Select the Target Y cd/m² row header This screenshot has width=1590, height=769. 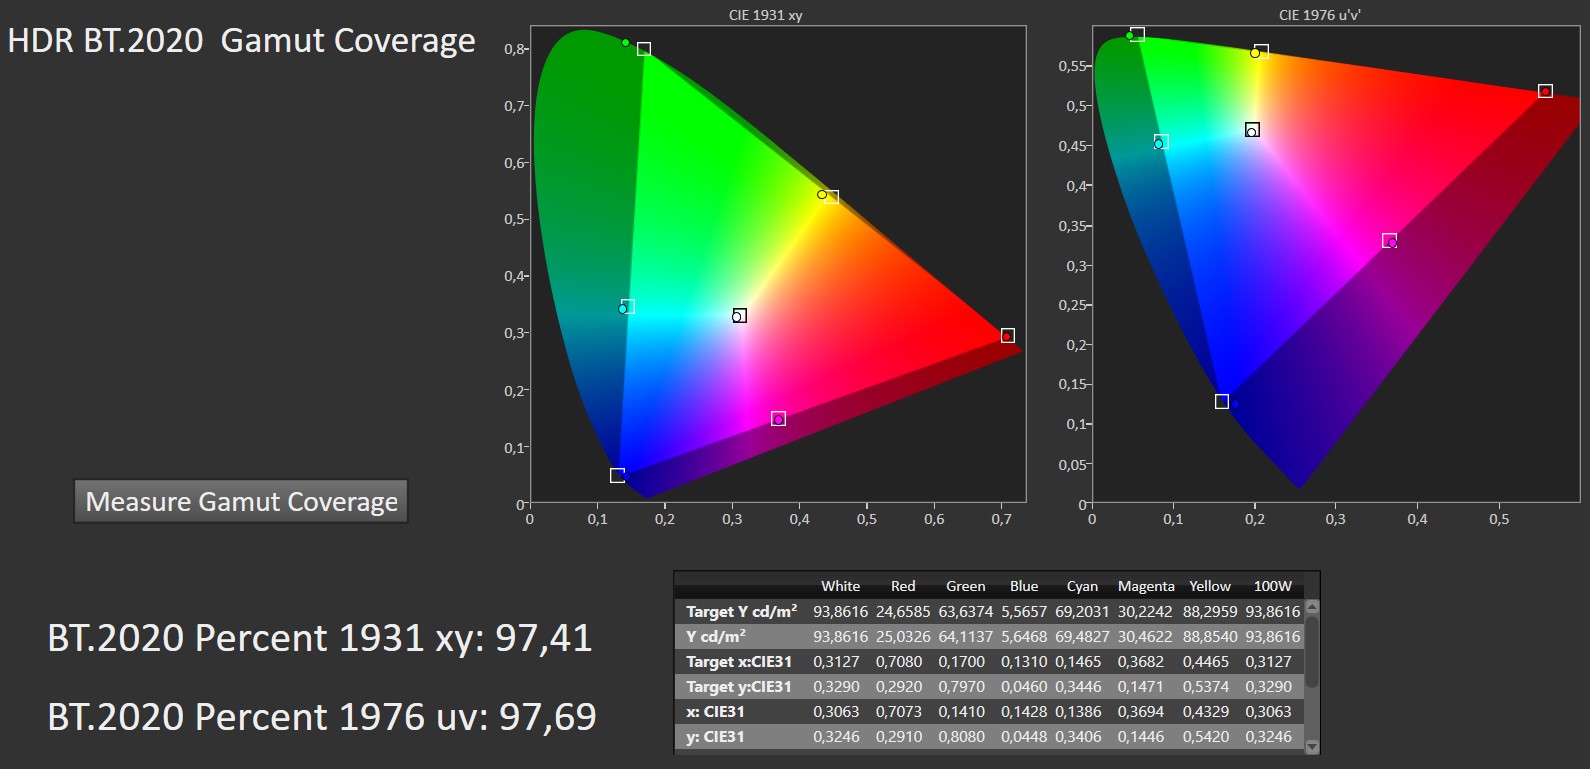[x=741, y=611]
